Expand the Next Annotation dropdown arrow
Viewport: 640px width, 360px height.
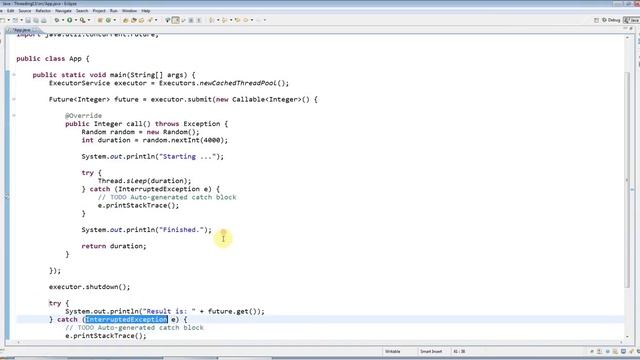pos(218,20)
